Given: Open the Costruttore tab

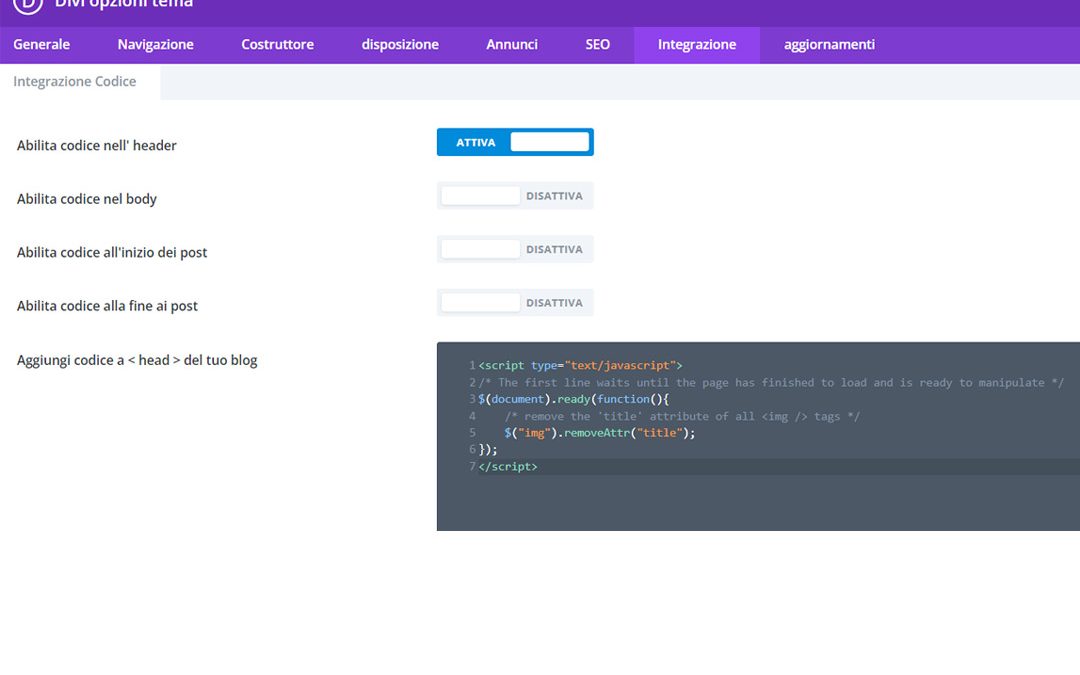Looking at the screenshot, I should (x=278, y=45).
